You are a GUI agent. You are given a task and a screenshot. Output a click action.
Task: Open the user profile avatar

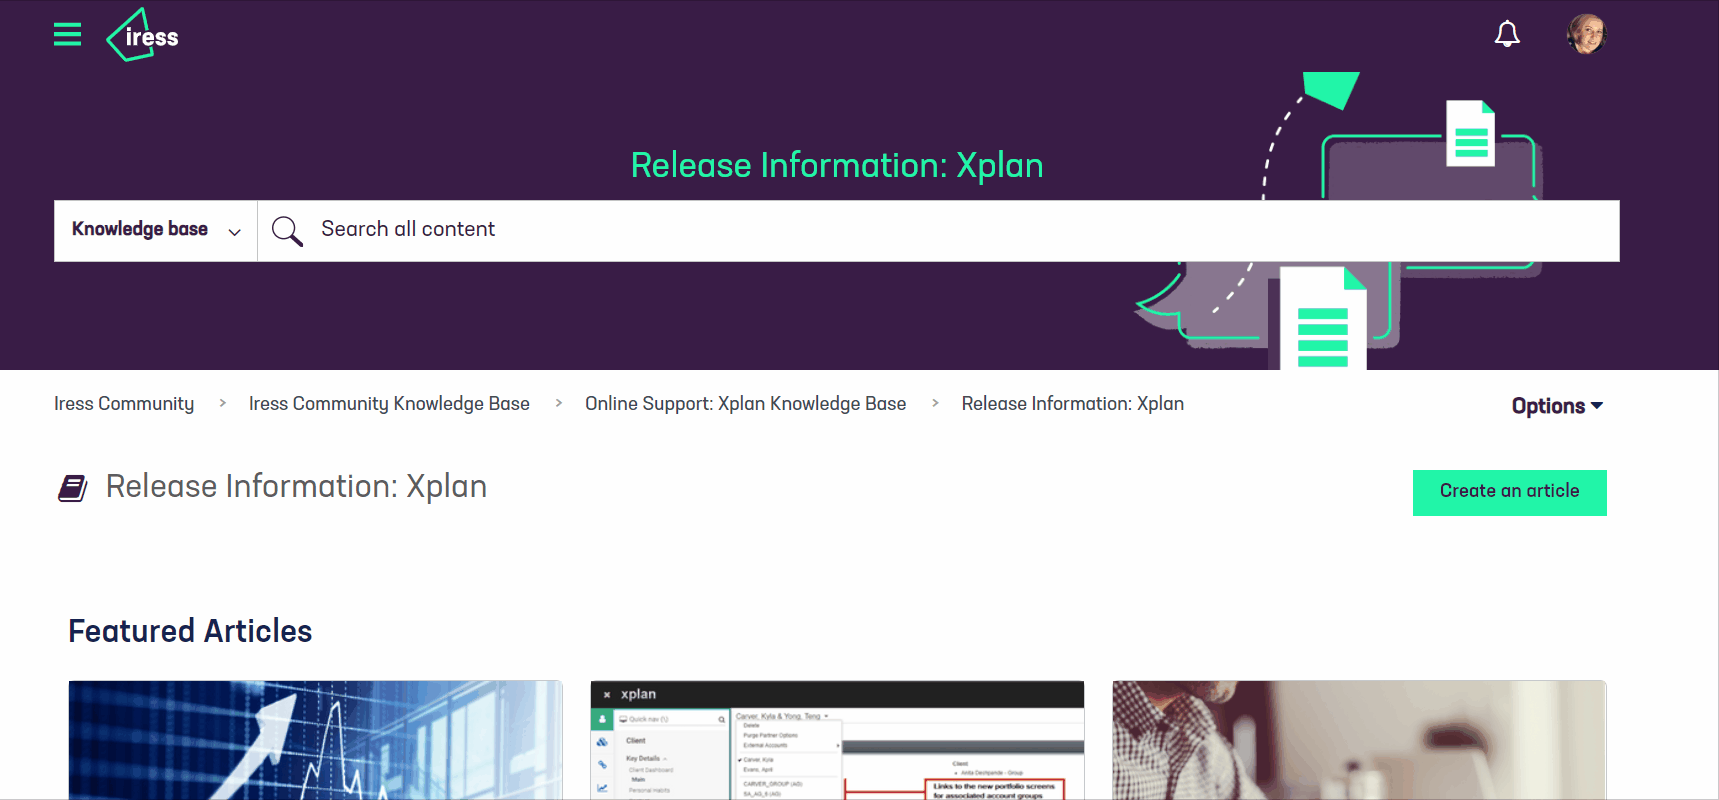(1585, 34)
